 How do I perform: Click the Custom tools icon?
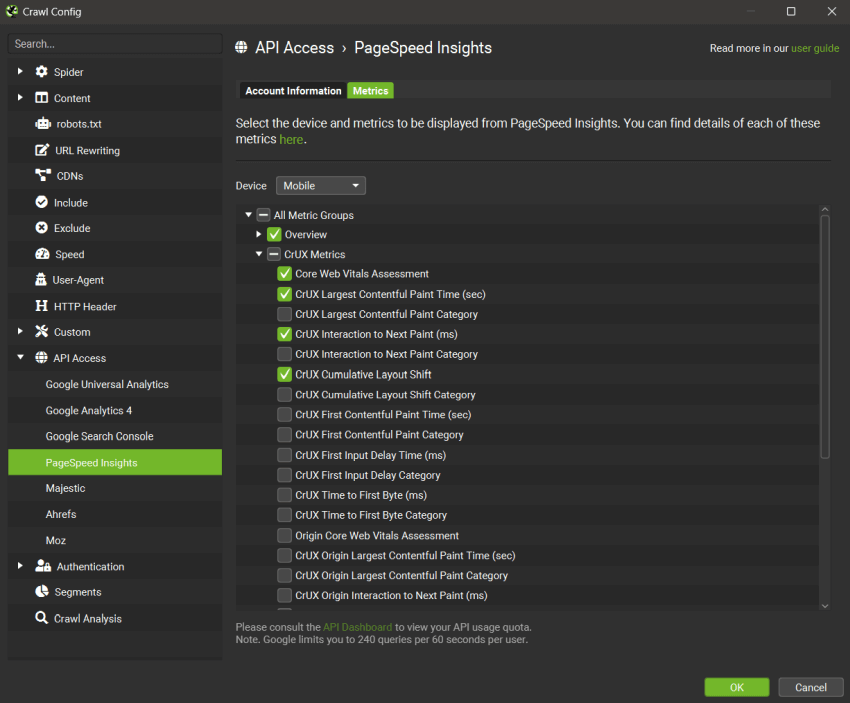coord(41,332)
